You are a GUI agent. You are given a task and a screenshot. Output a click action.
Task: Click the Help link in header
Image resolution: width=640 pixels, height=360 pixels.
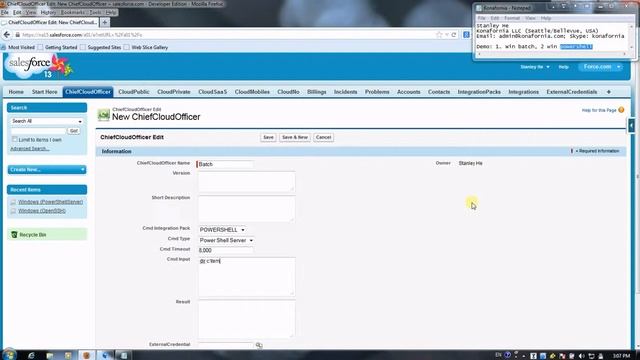563,67
